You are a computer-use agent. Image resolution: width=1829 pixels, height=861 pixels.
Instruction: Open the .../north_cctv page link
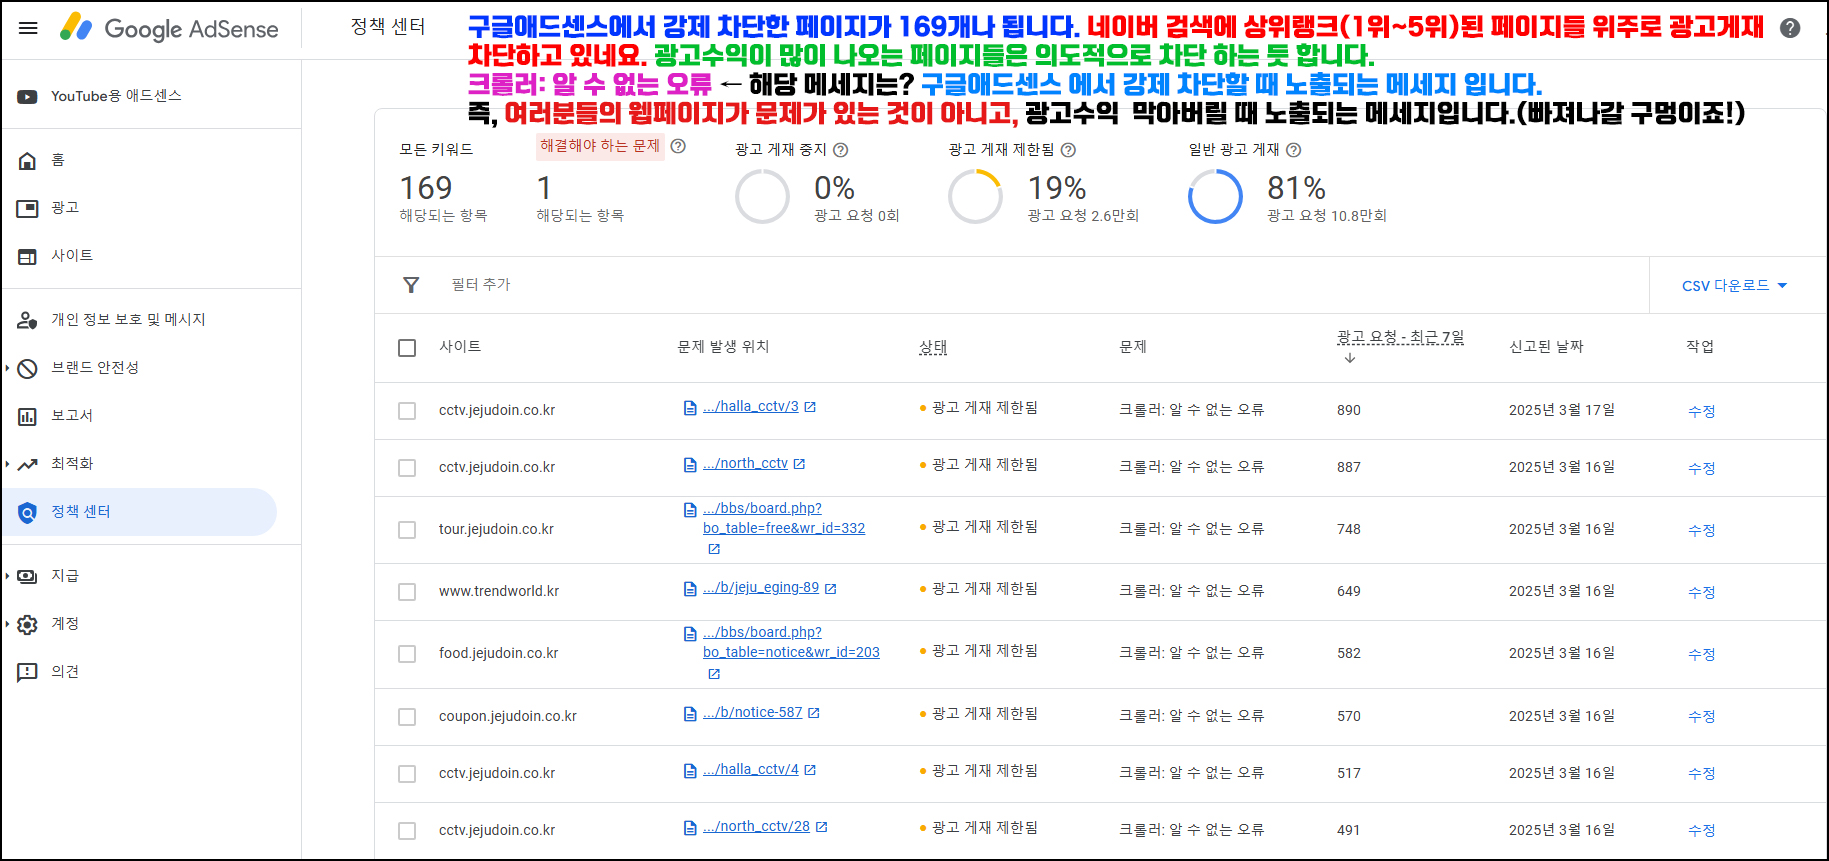745,464
